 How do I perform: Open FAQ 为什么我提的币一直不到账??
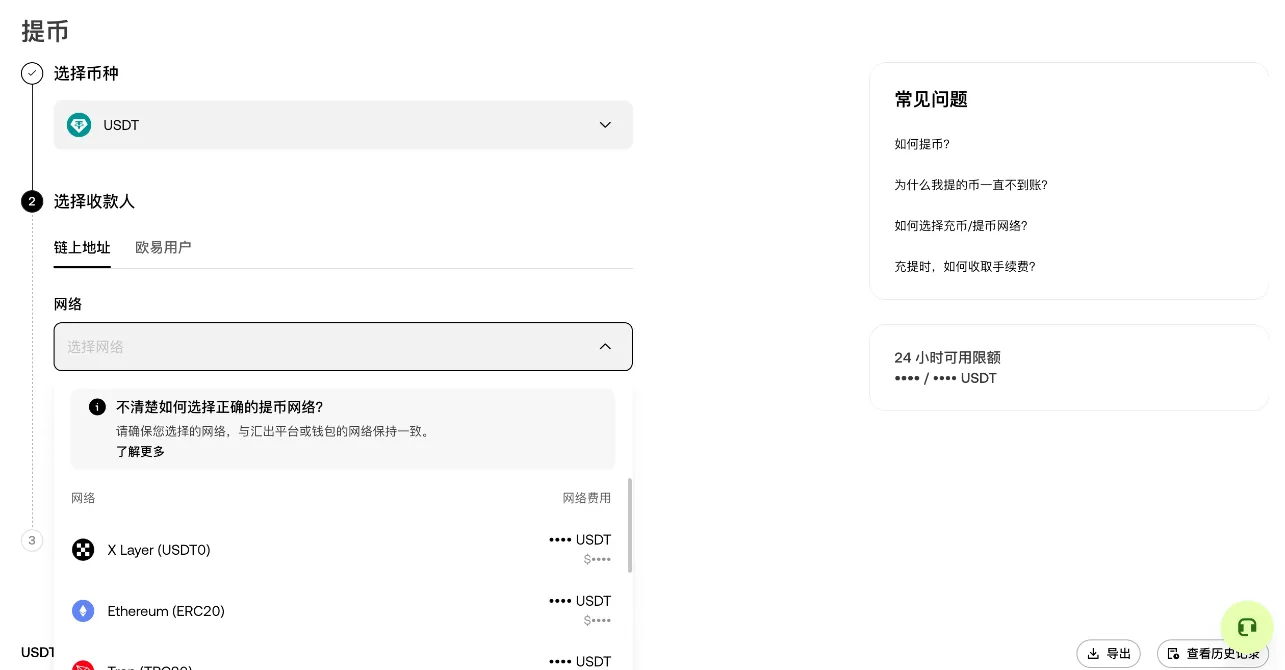point(971,185)
